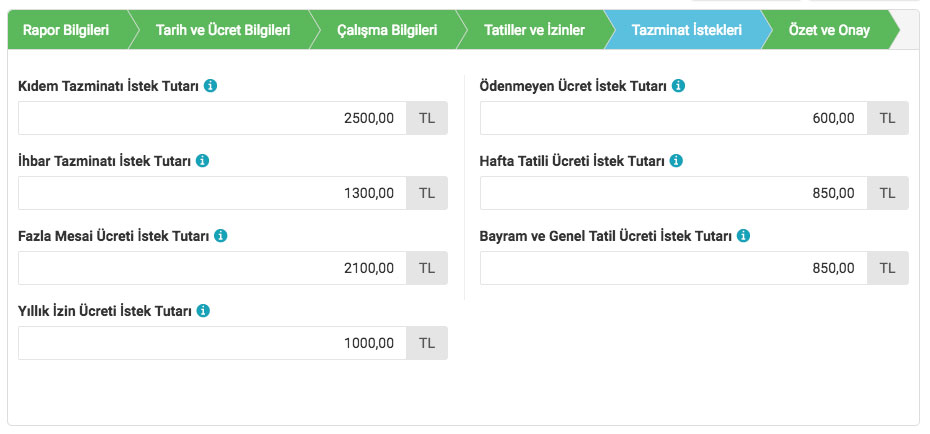Show info for Hafta Tatili Ücreti İstek Tutarı

676,161
